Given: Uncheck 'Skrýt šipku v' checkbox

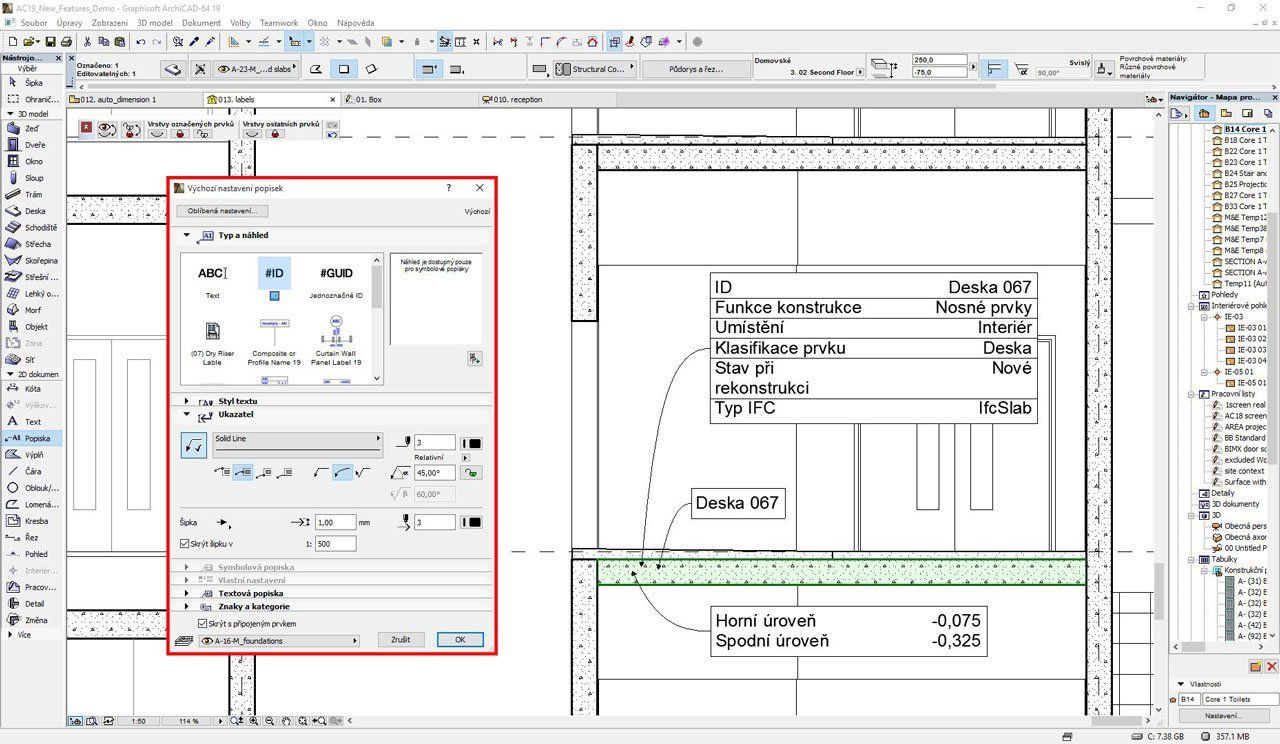Looking at the screenshot, I should point(184,544).
